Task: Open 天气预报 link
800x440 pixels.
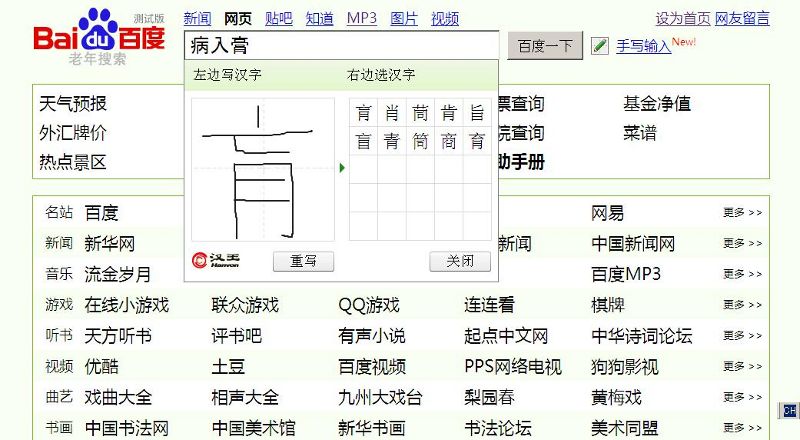Action: (x=73, y=104)
